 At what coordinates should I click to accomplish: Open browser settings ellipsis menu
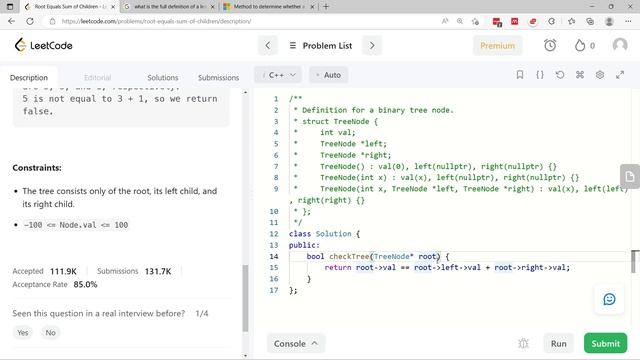click(x=628, y=21)
